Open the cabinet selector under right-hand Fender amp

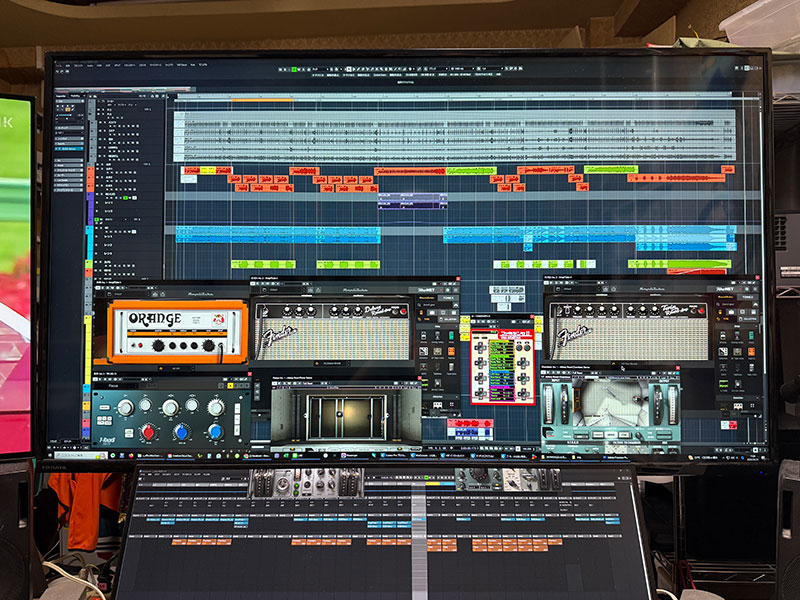[629, 364]
